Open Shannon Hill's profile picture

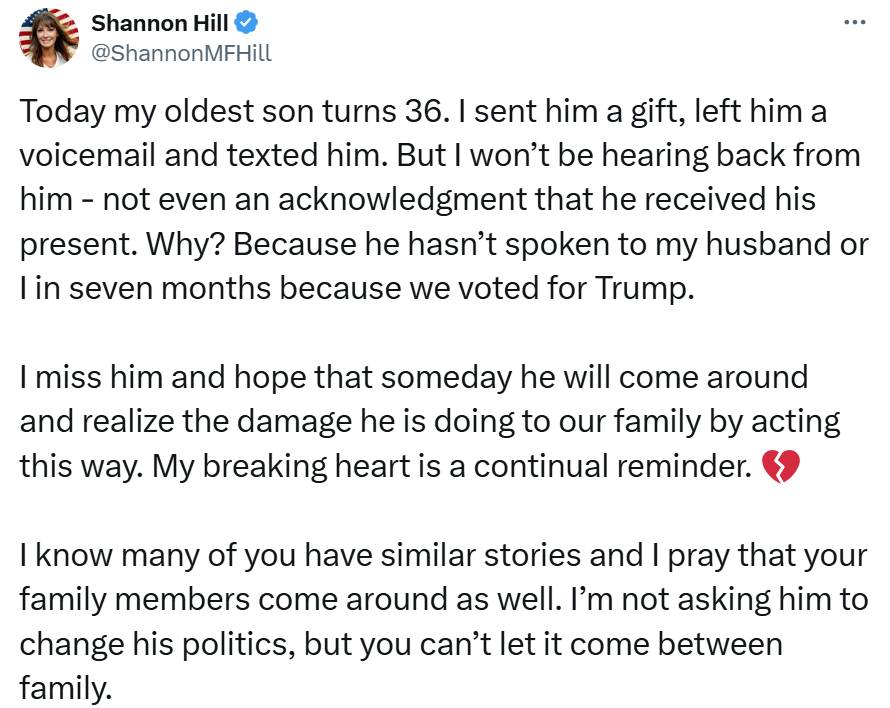point(49,37)
